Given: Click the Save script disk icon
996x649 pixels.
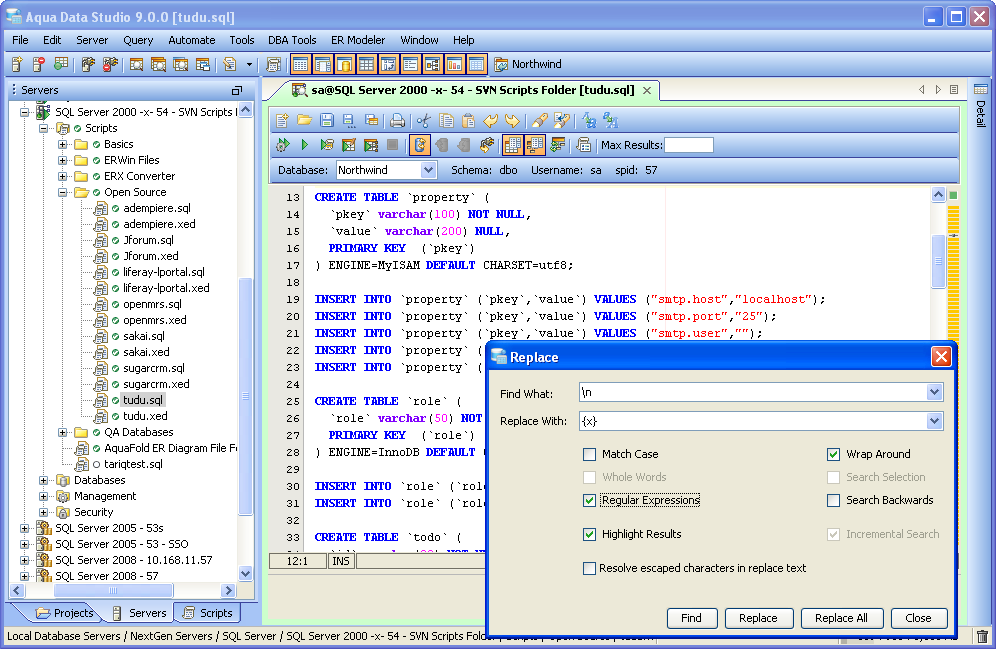Looking at the screenshot, I should [x=326, y=121].
